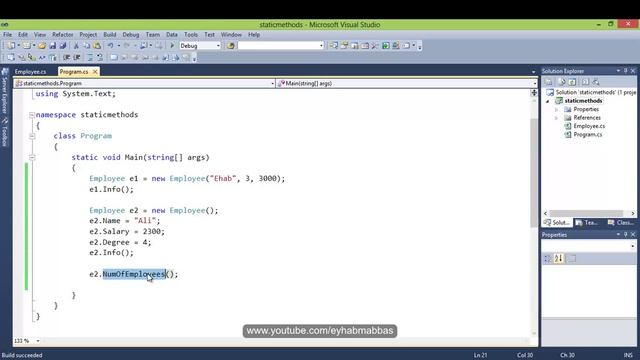This screenshot has width=640, height=360.
Task: Click the Decrease Line Indent icon
Action: (67, 58)
